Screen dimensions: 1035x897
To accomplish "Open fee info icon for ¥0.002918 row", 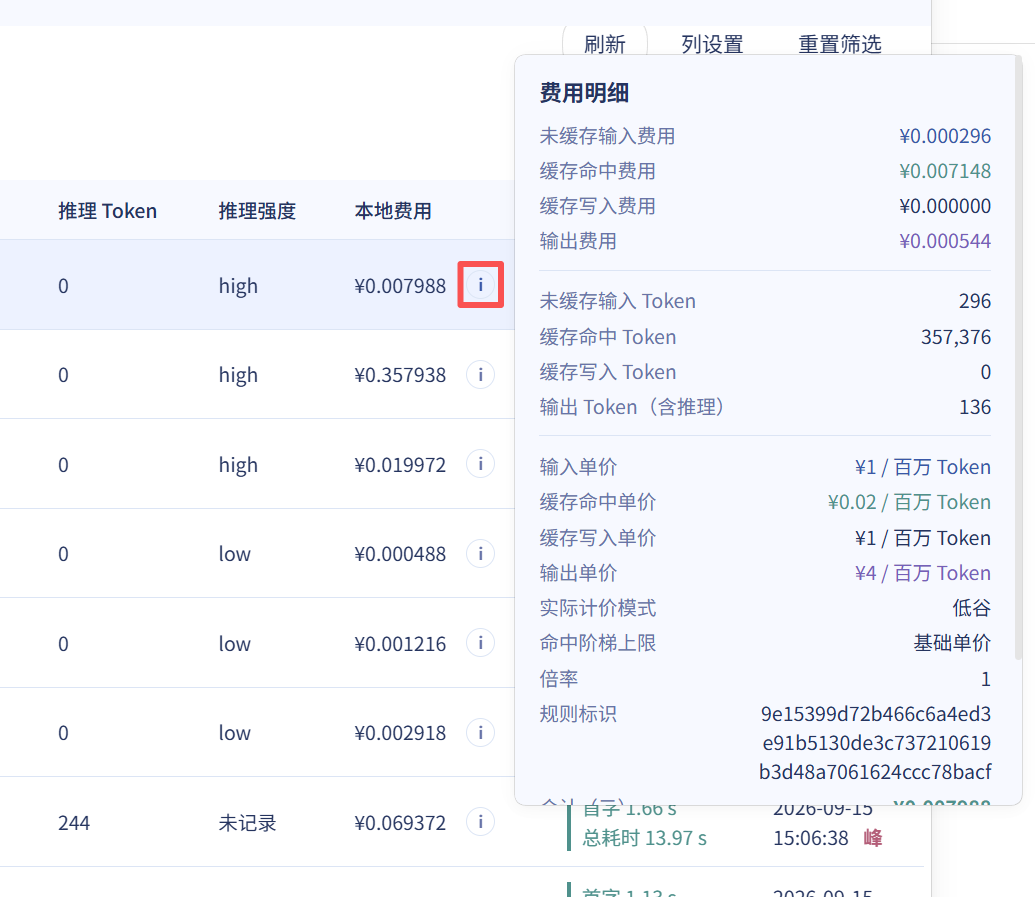I will [481, 733].
